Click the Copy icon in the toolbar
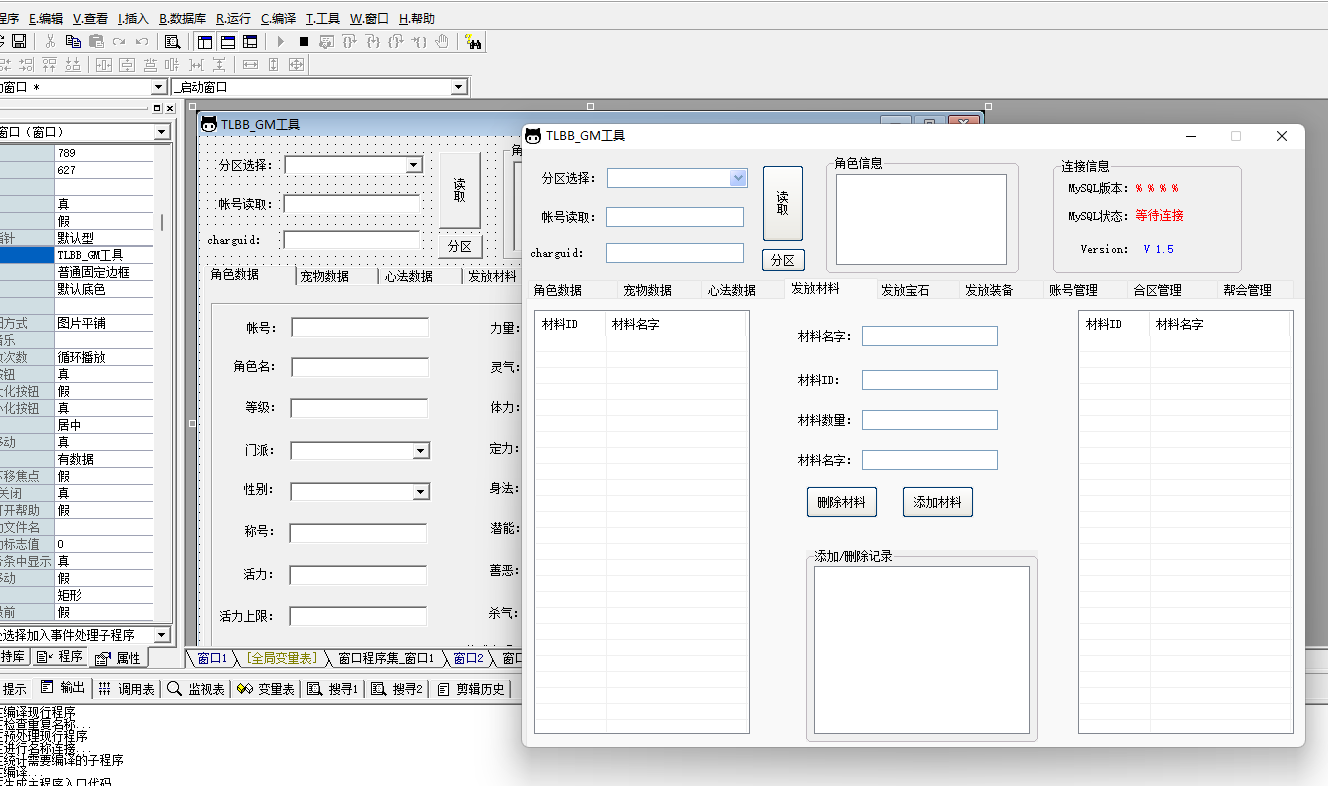 (73, 41)
